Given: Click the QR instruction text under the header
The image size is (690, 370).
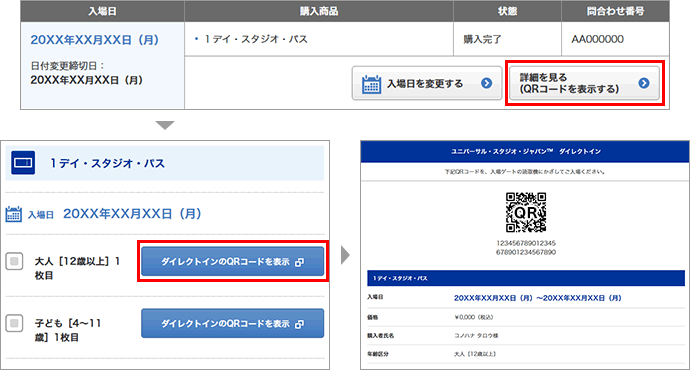Looking at the screenshot, I should (525, 172).
